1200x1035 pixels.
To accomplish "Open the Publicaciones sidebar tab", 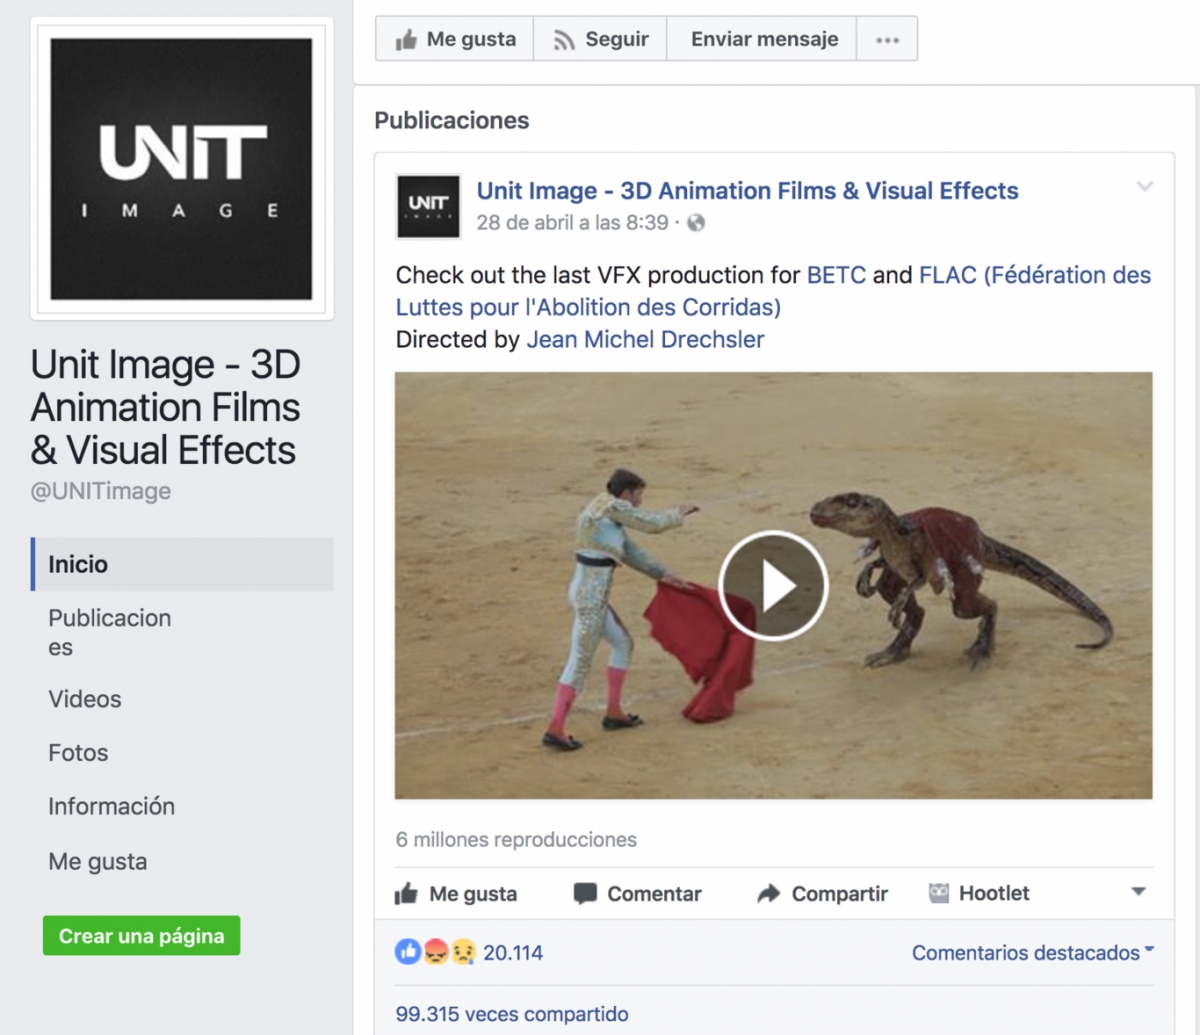I will (110, 632).
